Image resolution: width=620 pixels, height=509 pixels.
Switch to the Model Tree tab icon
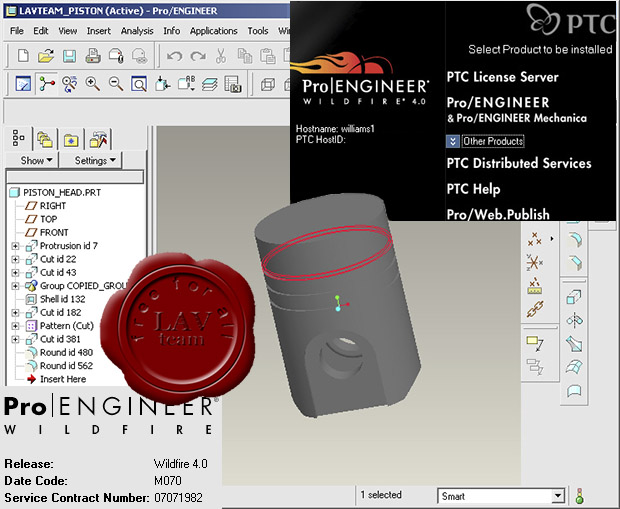coord(18,138)
